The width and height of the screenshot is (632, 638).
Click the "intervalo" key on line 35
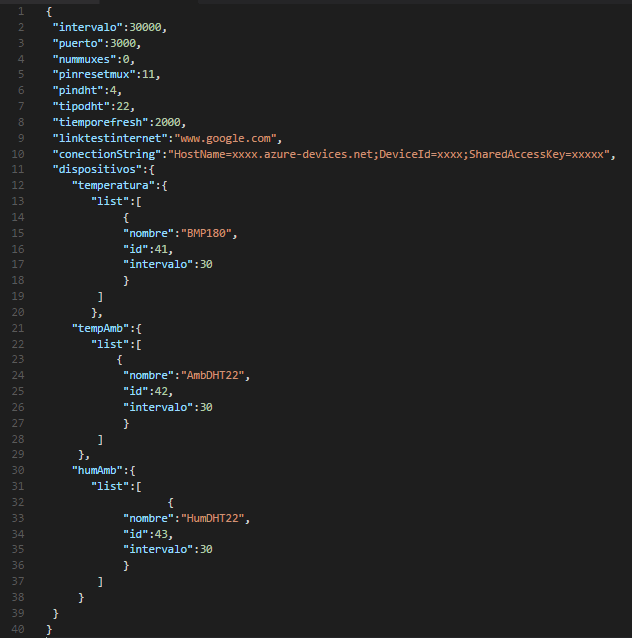pos(158,549)
